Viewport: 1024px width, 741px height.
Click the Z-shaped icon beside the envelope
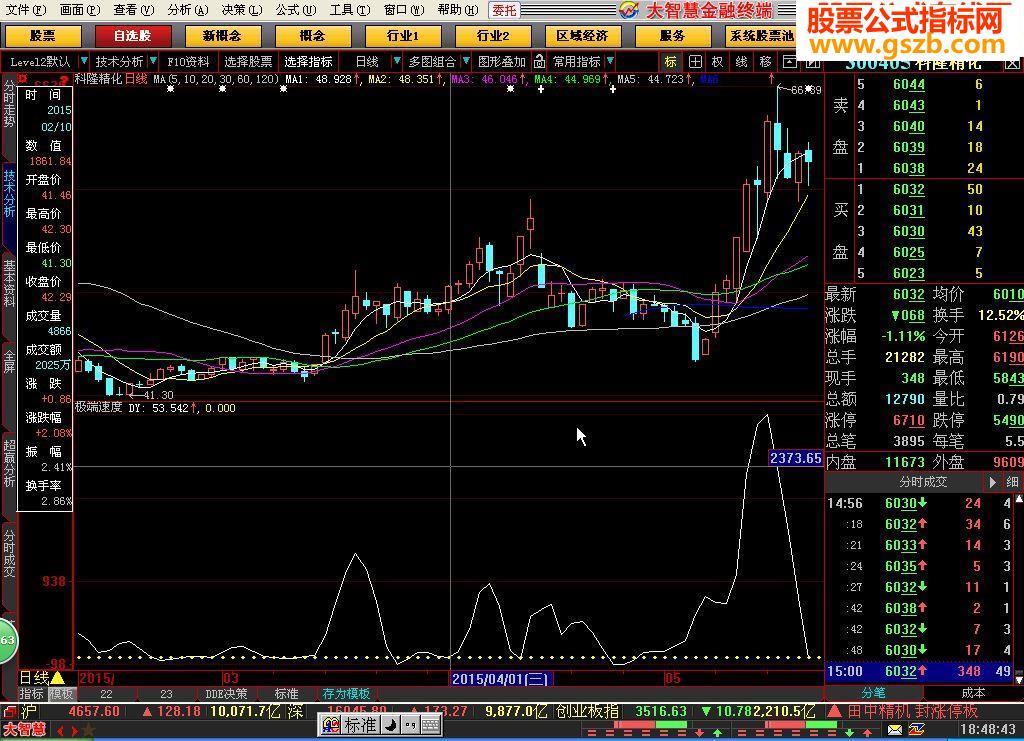pyautogui.click(x=916, y=729)
